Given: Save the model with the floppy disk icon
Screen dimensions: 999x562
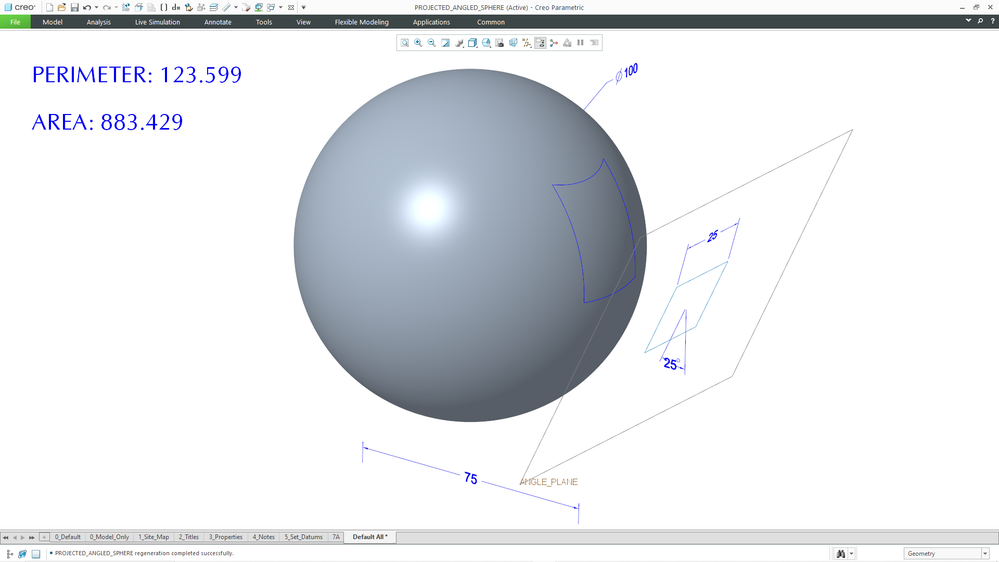Looking at the screenshot, I should [x=75, y=8].
